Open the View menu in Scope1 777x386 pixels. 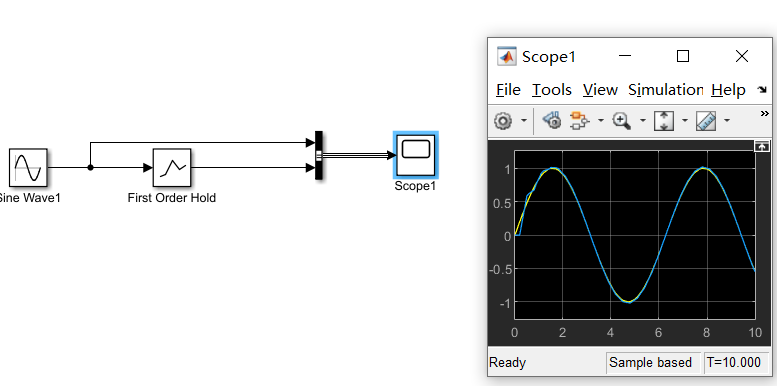(600, 90)
